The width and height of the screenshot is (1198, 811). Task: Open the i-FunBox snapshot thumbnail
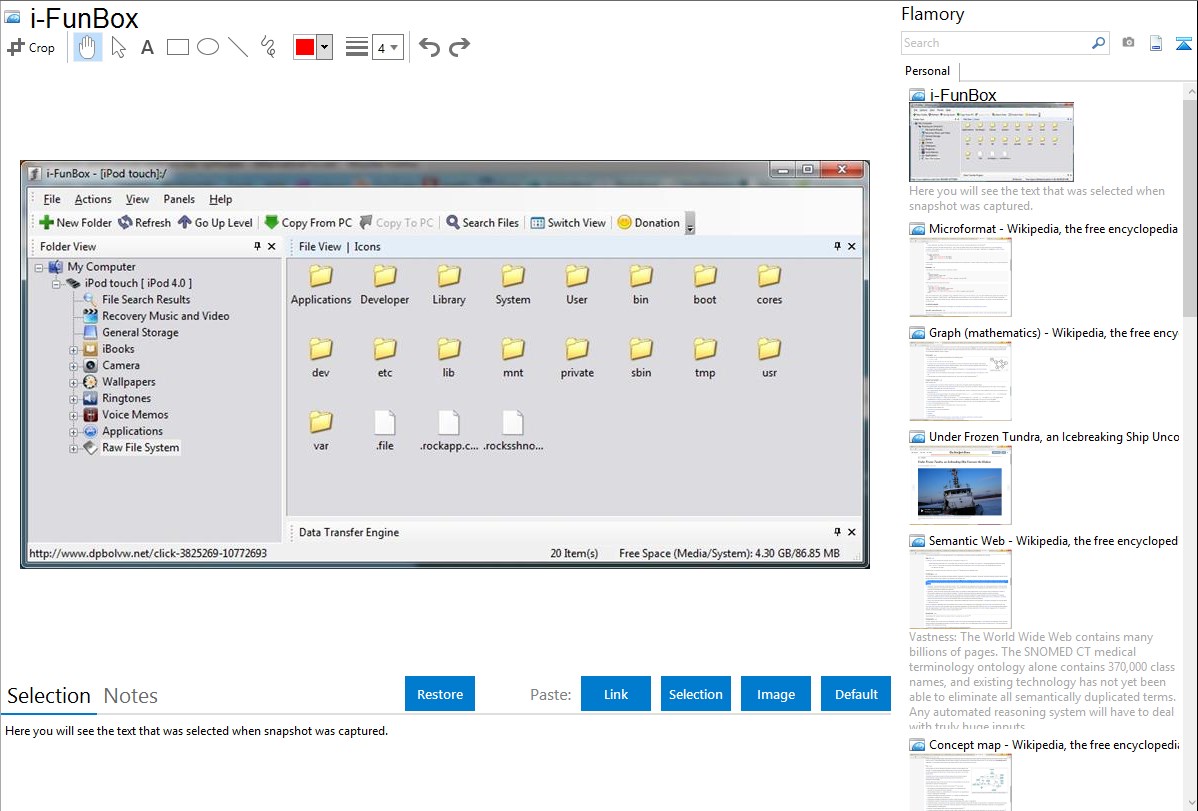991,142
